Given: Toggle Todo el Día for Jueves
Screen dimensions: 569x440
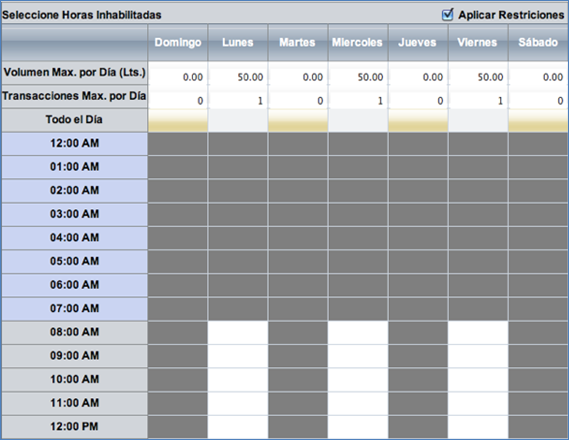Looking at the screenshot, I should pyautogui.click(x=418, y=120).
